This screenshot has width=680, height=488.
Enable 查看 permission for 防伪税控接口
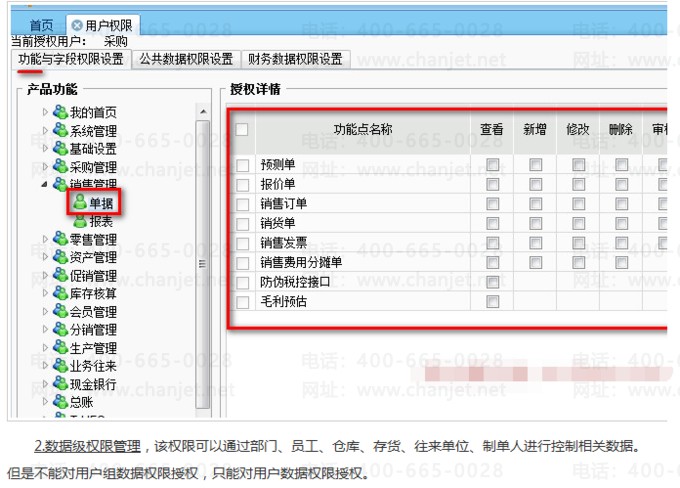tap(493, 282)
